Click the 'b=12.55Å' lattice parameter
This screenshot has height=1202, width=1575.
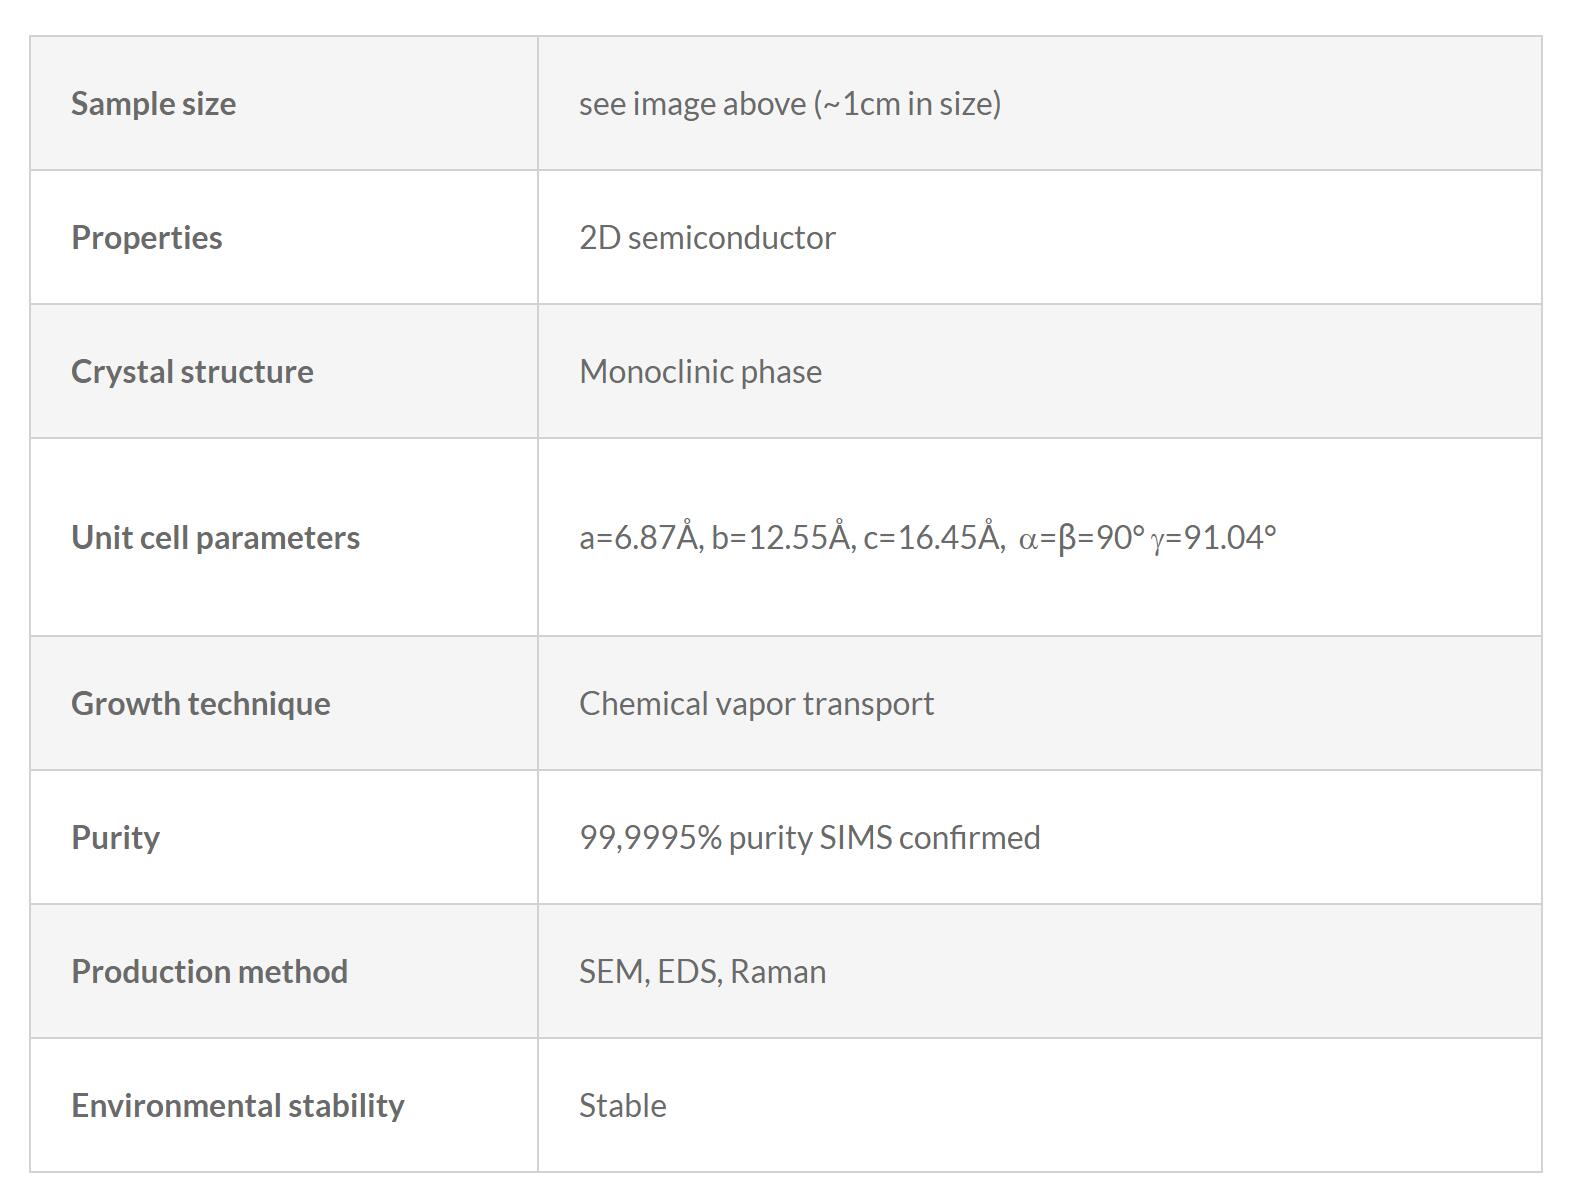pyautogui.click(x=782, y=538)
